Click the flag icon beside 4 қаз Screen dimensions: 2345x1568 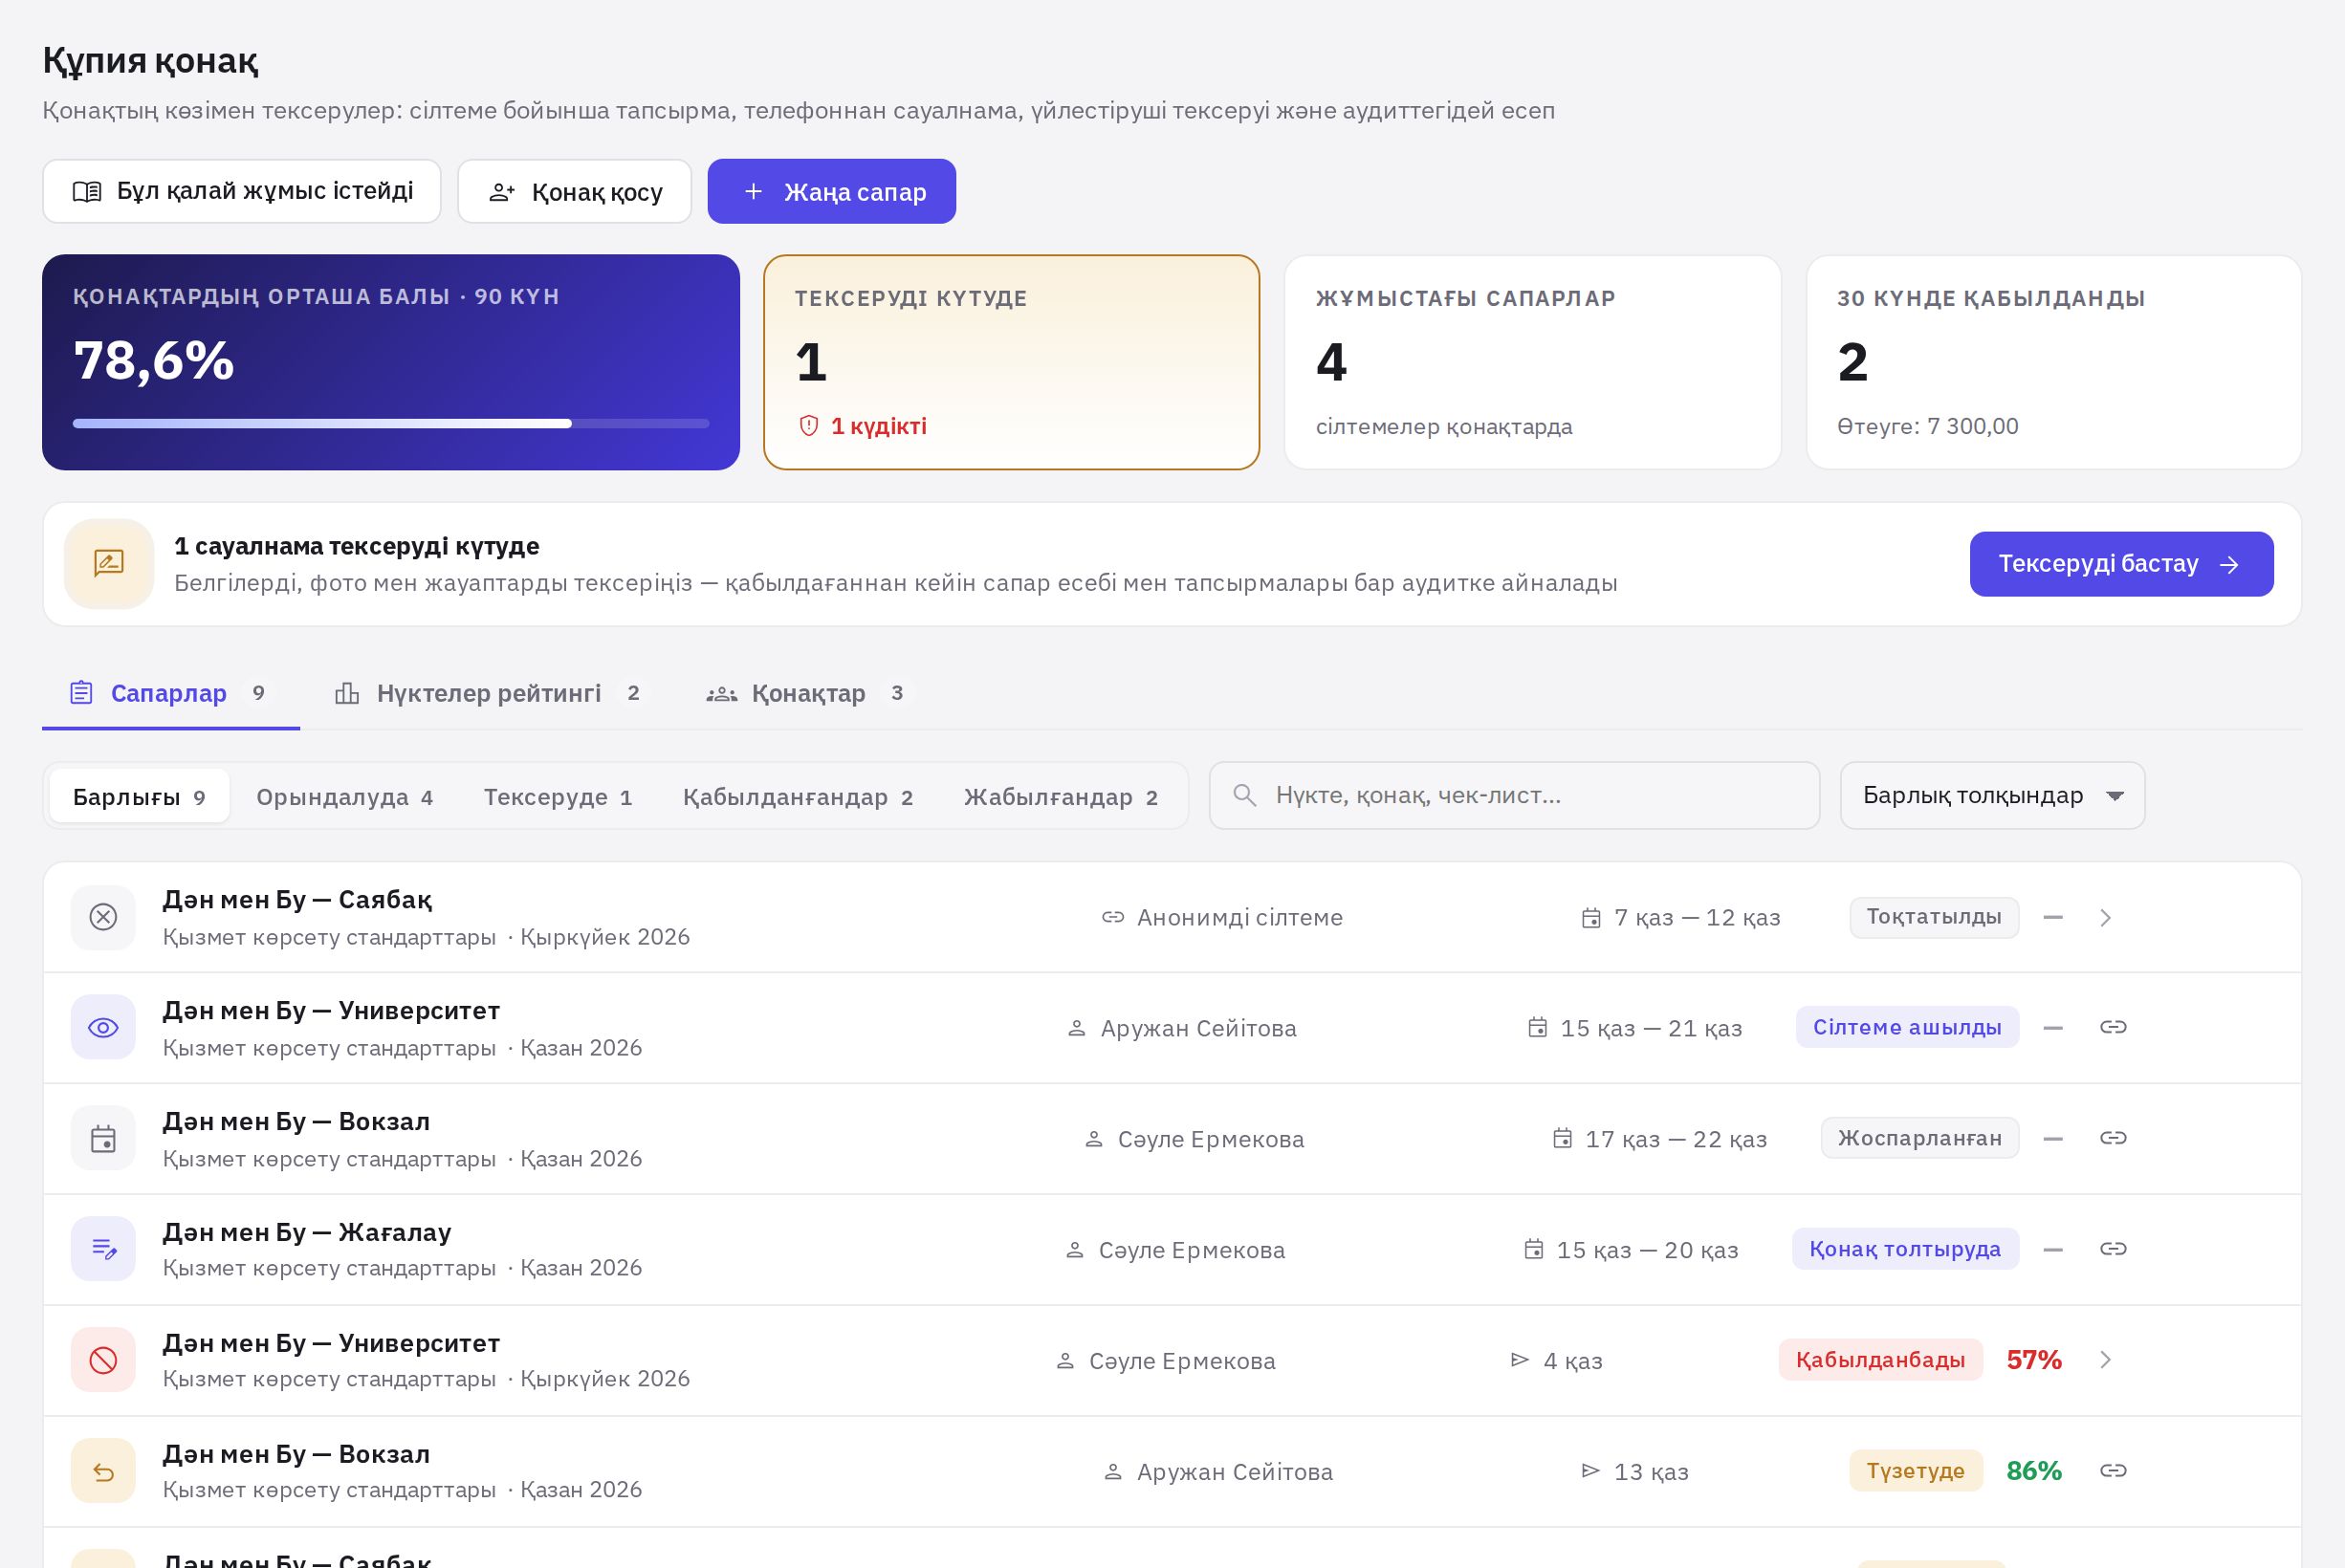(x=1520, y=1360)
